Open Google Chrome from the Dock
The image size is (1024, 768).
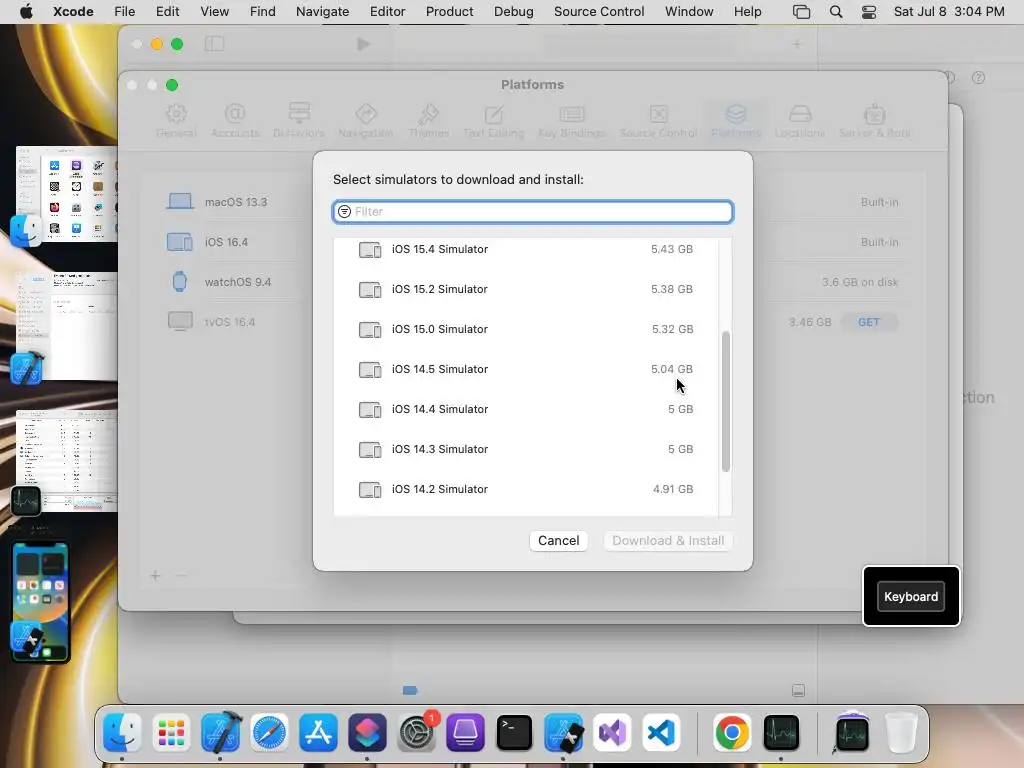click(732, 733)
